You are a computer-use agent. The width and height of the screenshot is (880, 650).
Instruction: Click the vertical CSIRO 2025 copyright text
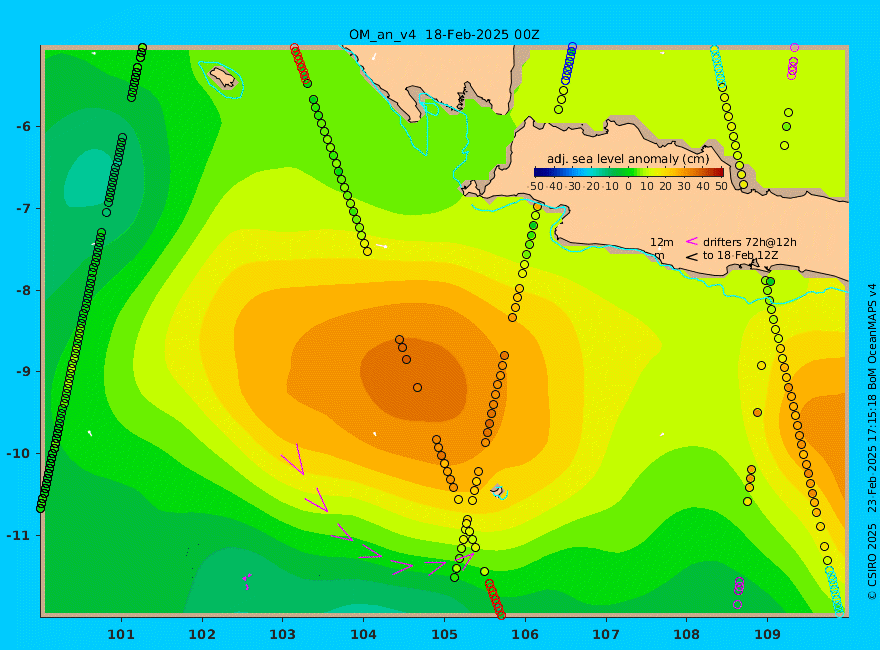pos(872,442)
